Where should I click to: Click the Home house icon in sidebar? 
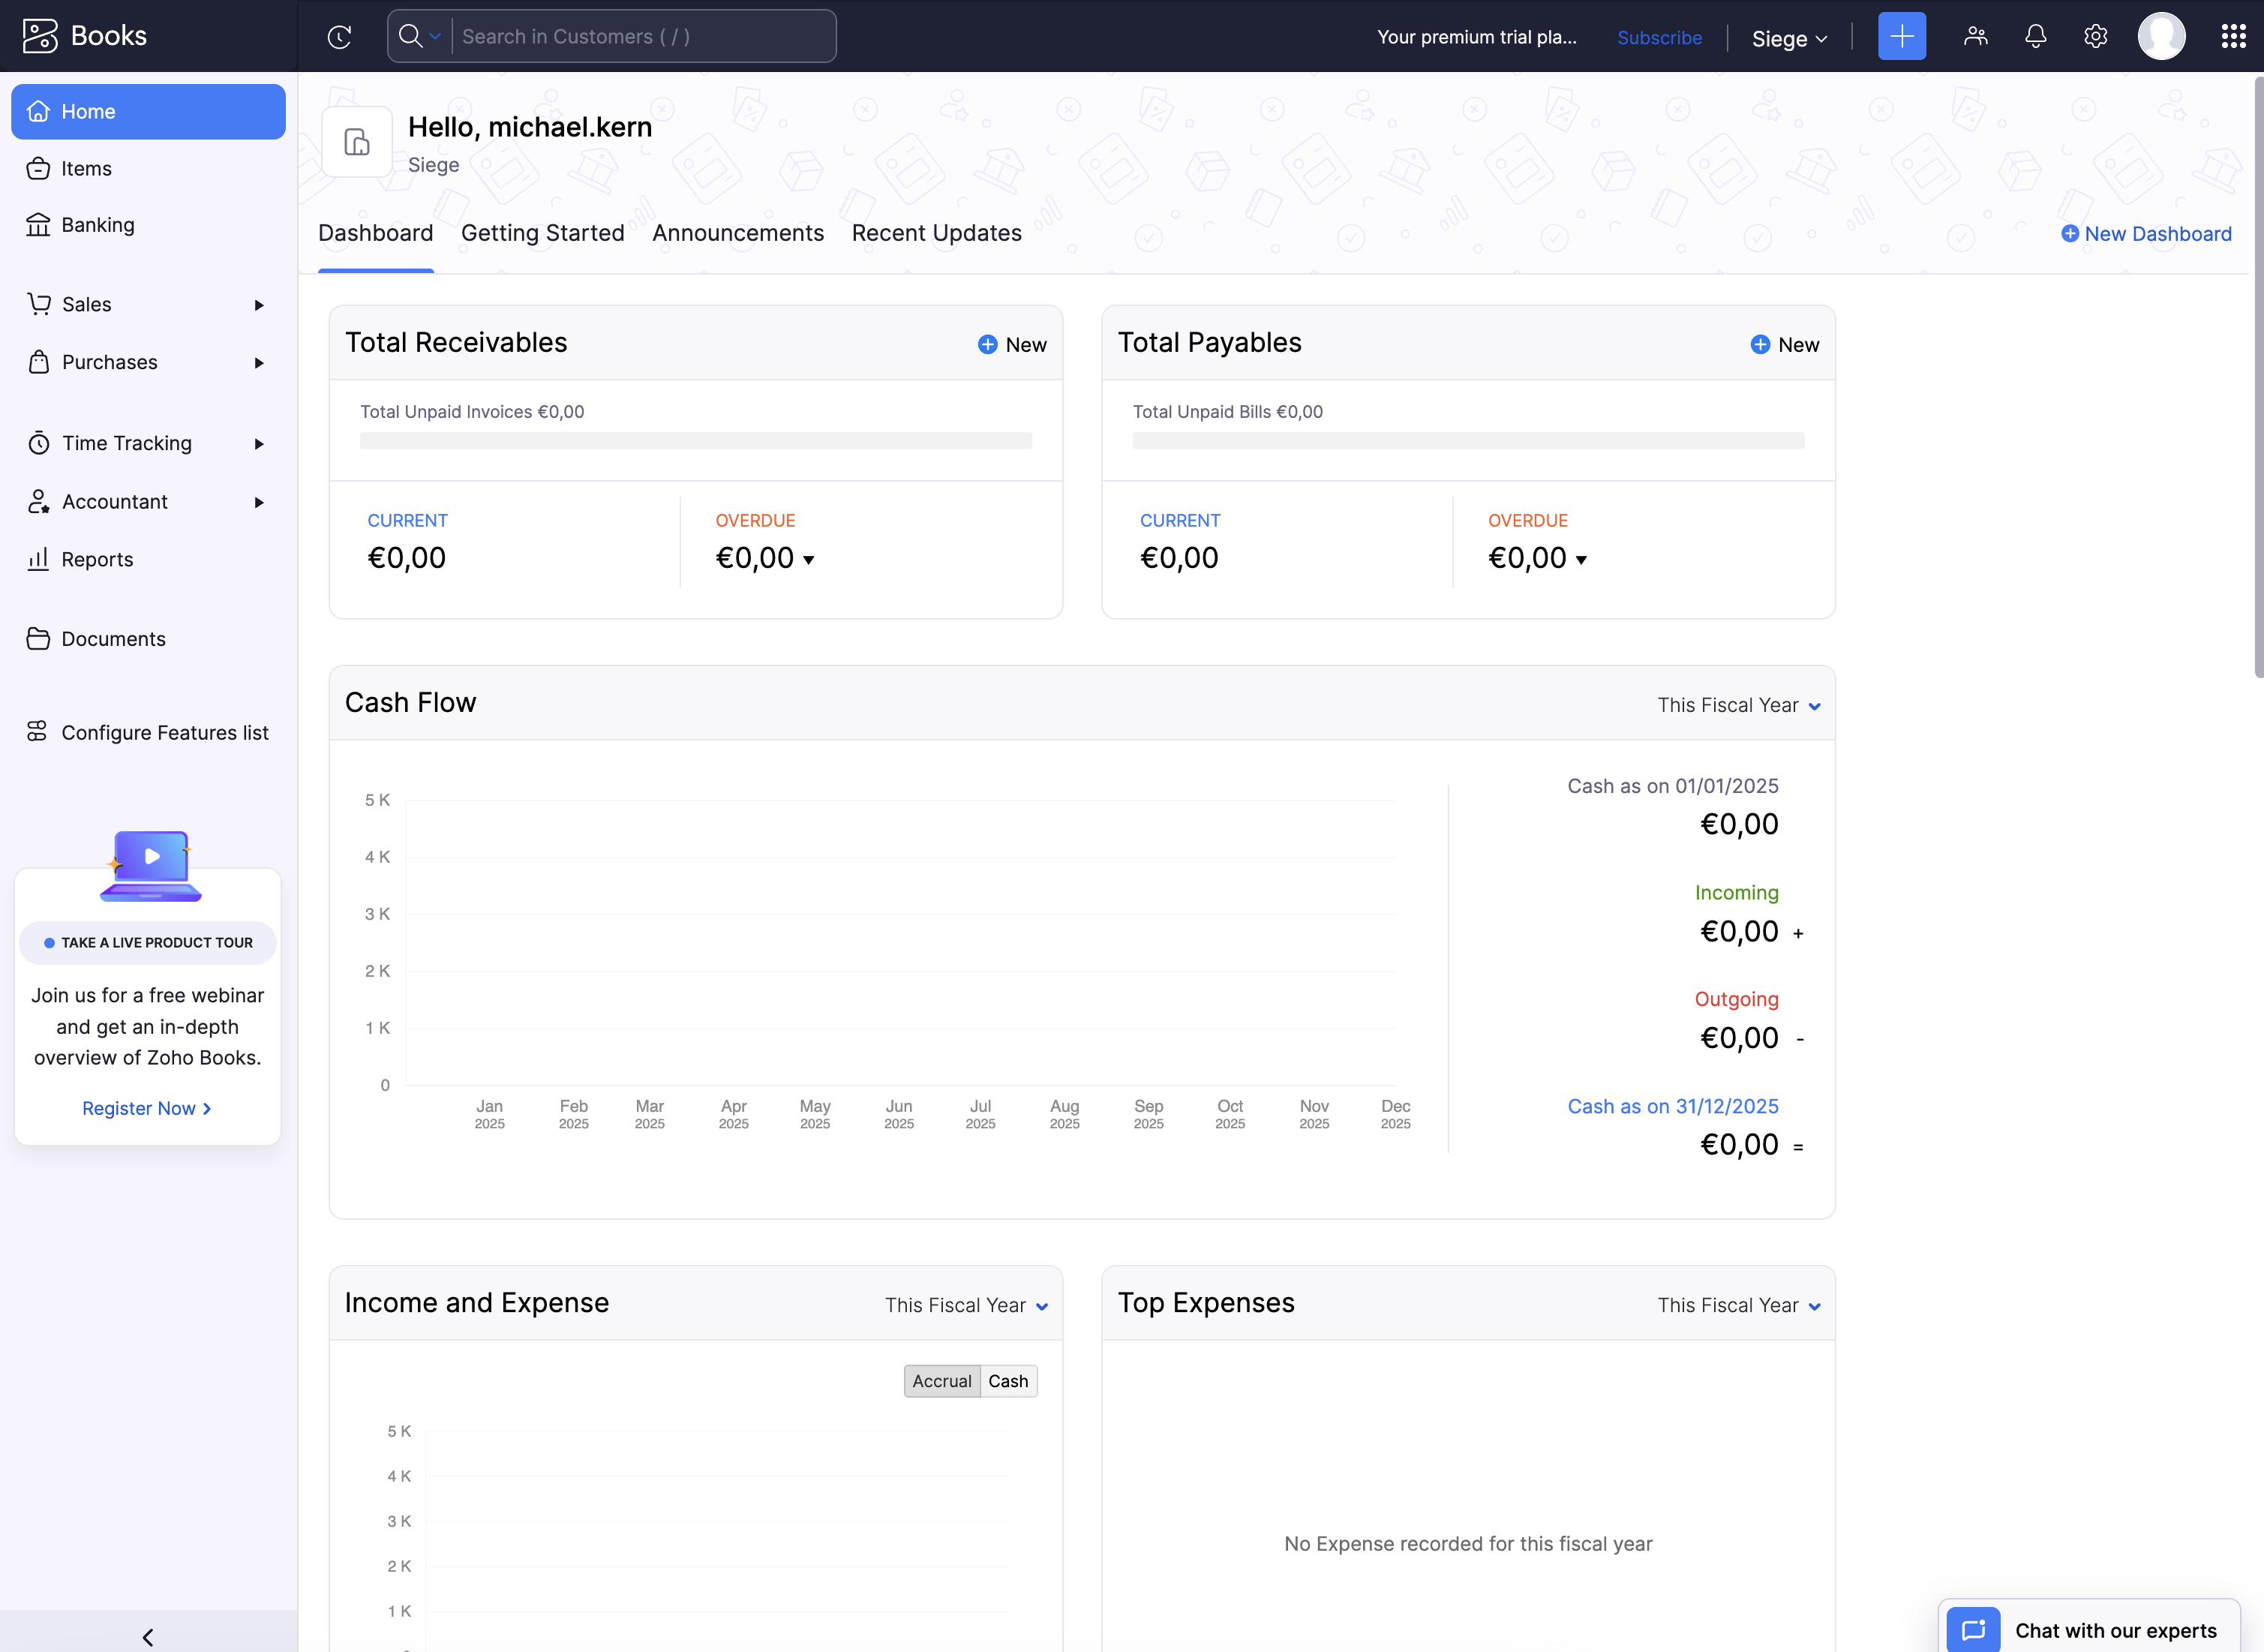[38, 111]
